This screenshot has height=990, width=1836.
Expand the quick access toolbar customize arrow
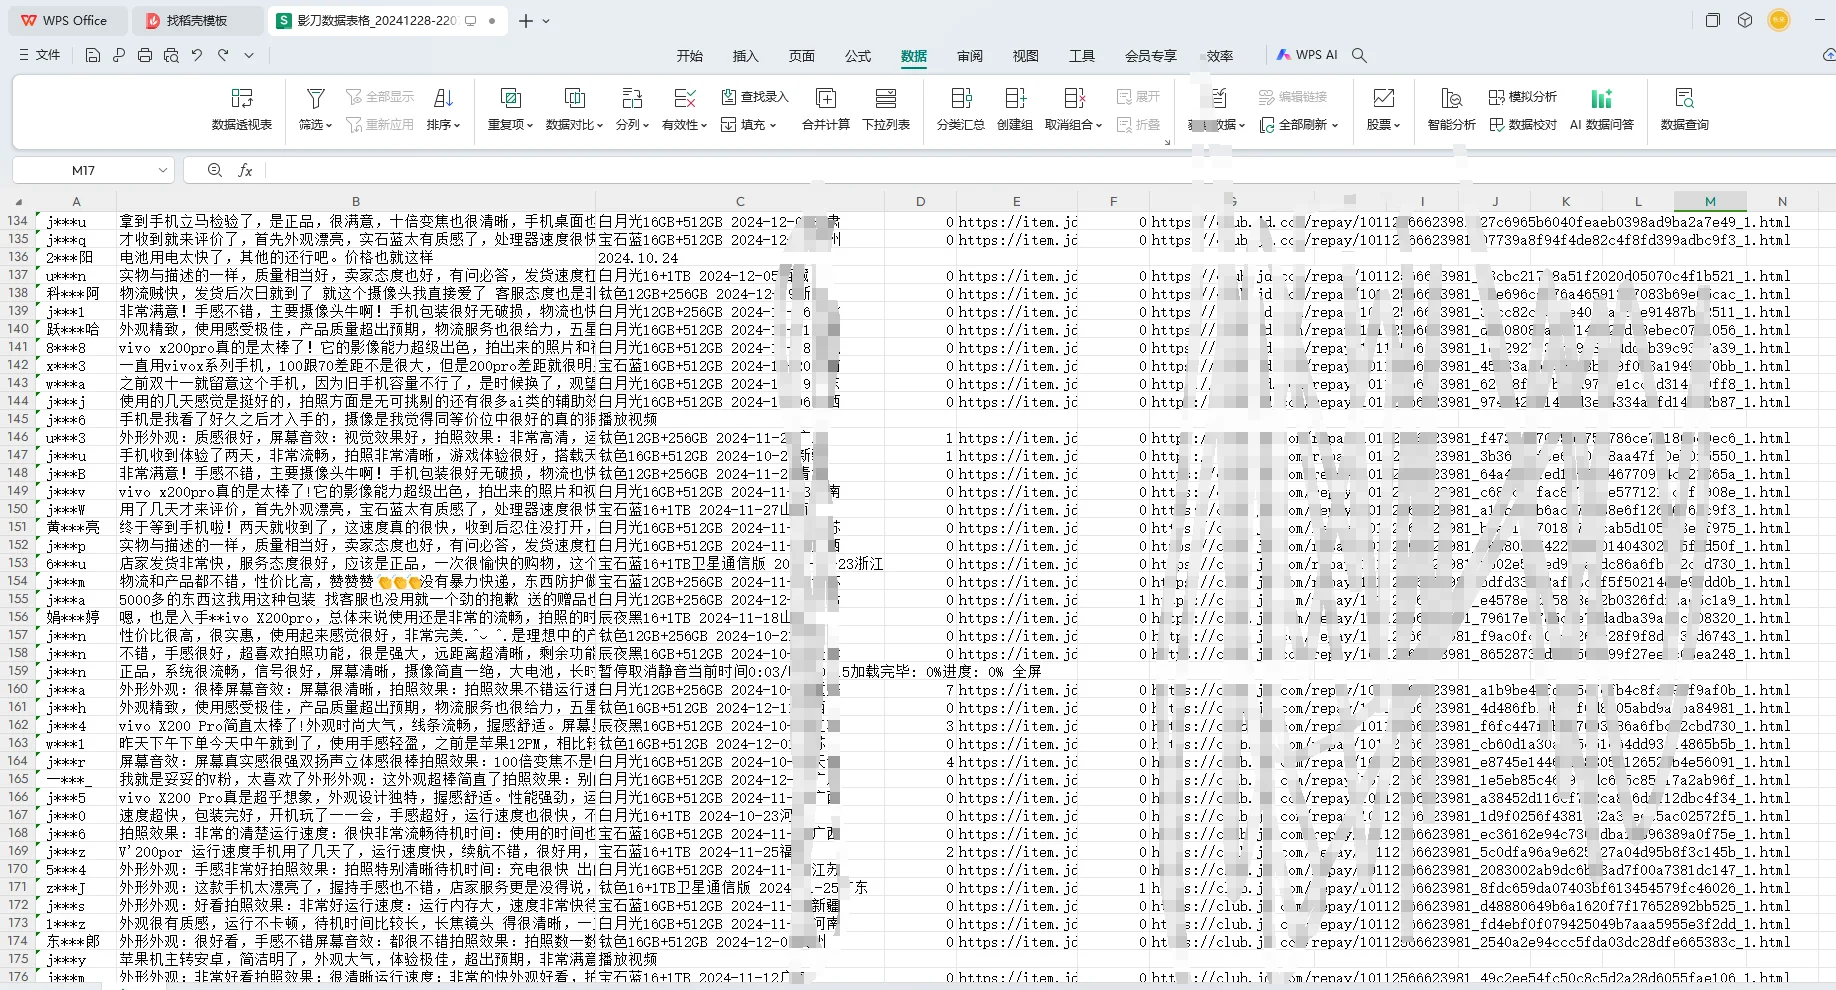point(249,55)
